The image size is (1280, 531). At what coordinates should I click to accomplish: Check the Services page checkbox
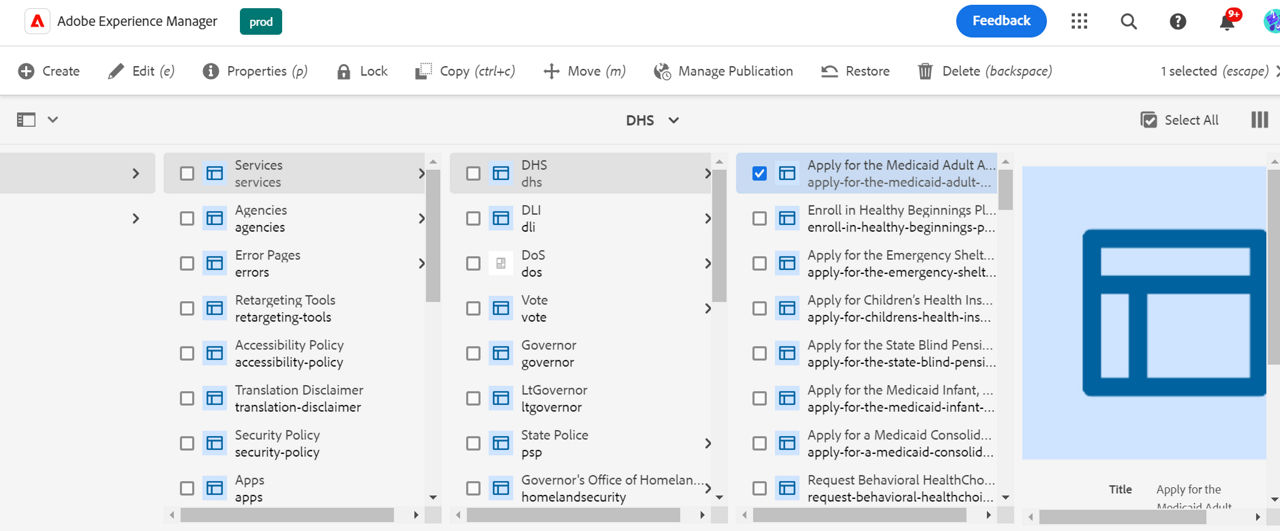point(187,173)
